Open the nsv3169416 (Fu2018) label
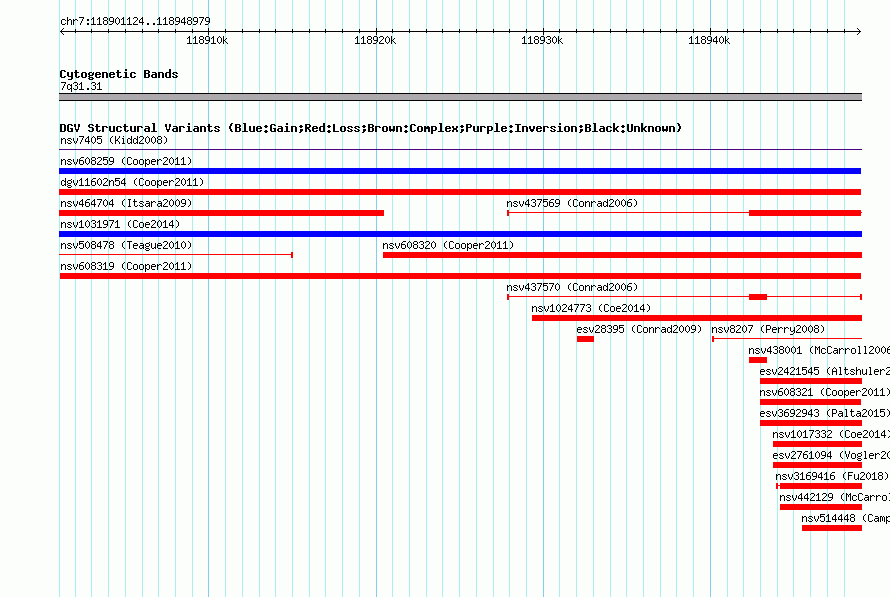The height and width of the screenshot is (597, 890). 832,476
